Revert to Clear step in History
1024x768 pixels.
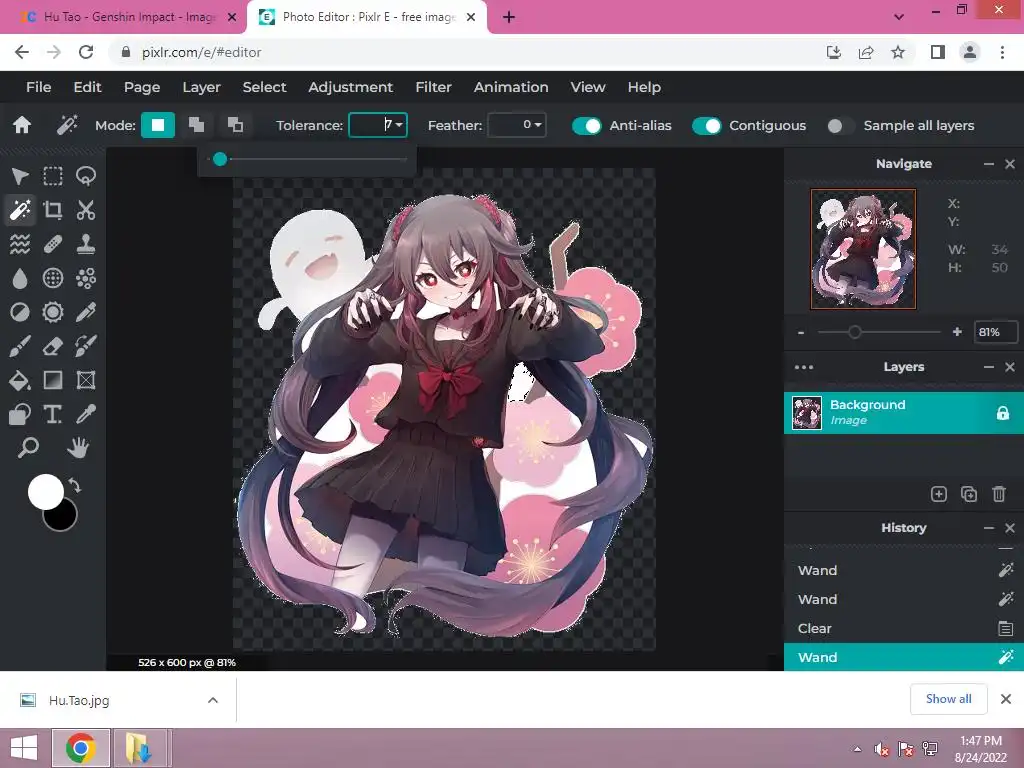tap(904, 628)
